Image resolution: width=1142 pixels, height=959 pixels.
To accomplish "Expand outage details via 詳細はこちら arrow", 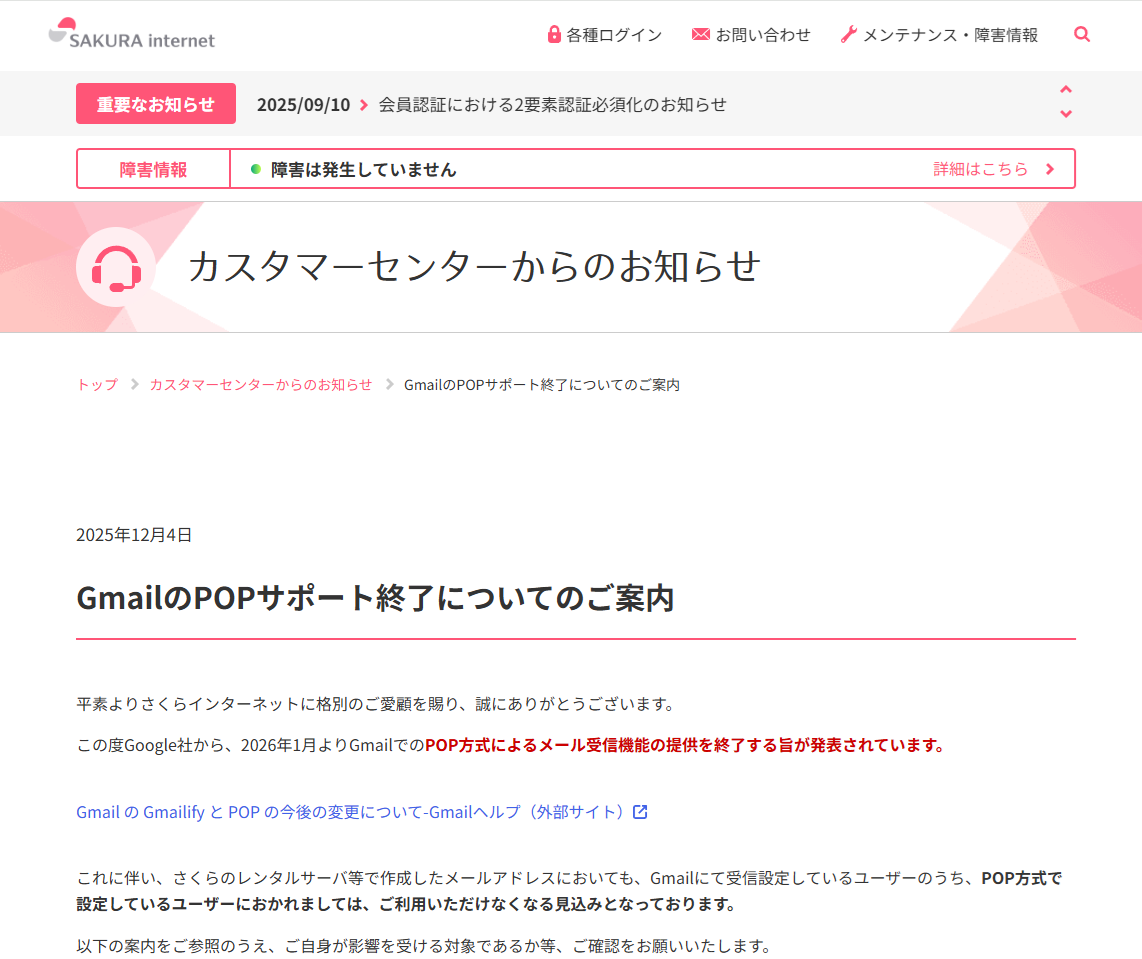I will [x=1050, y=169].
